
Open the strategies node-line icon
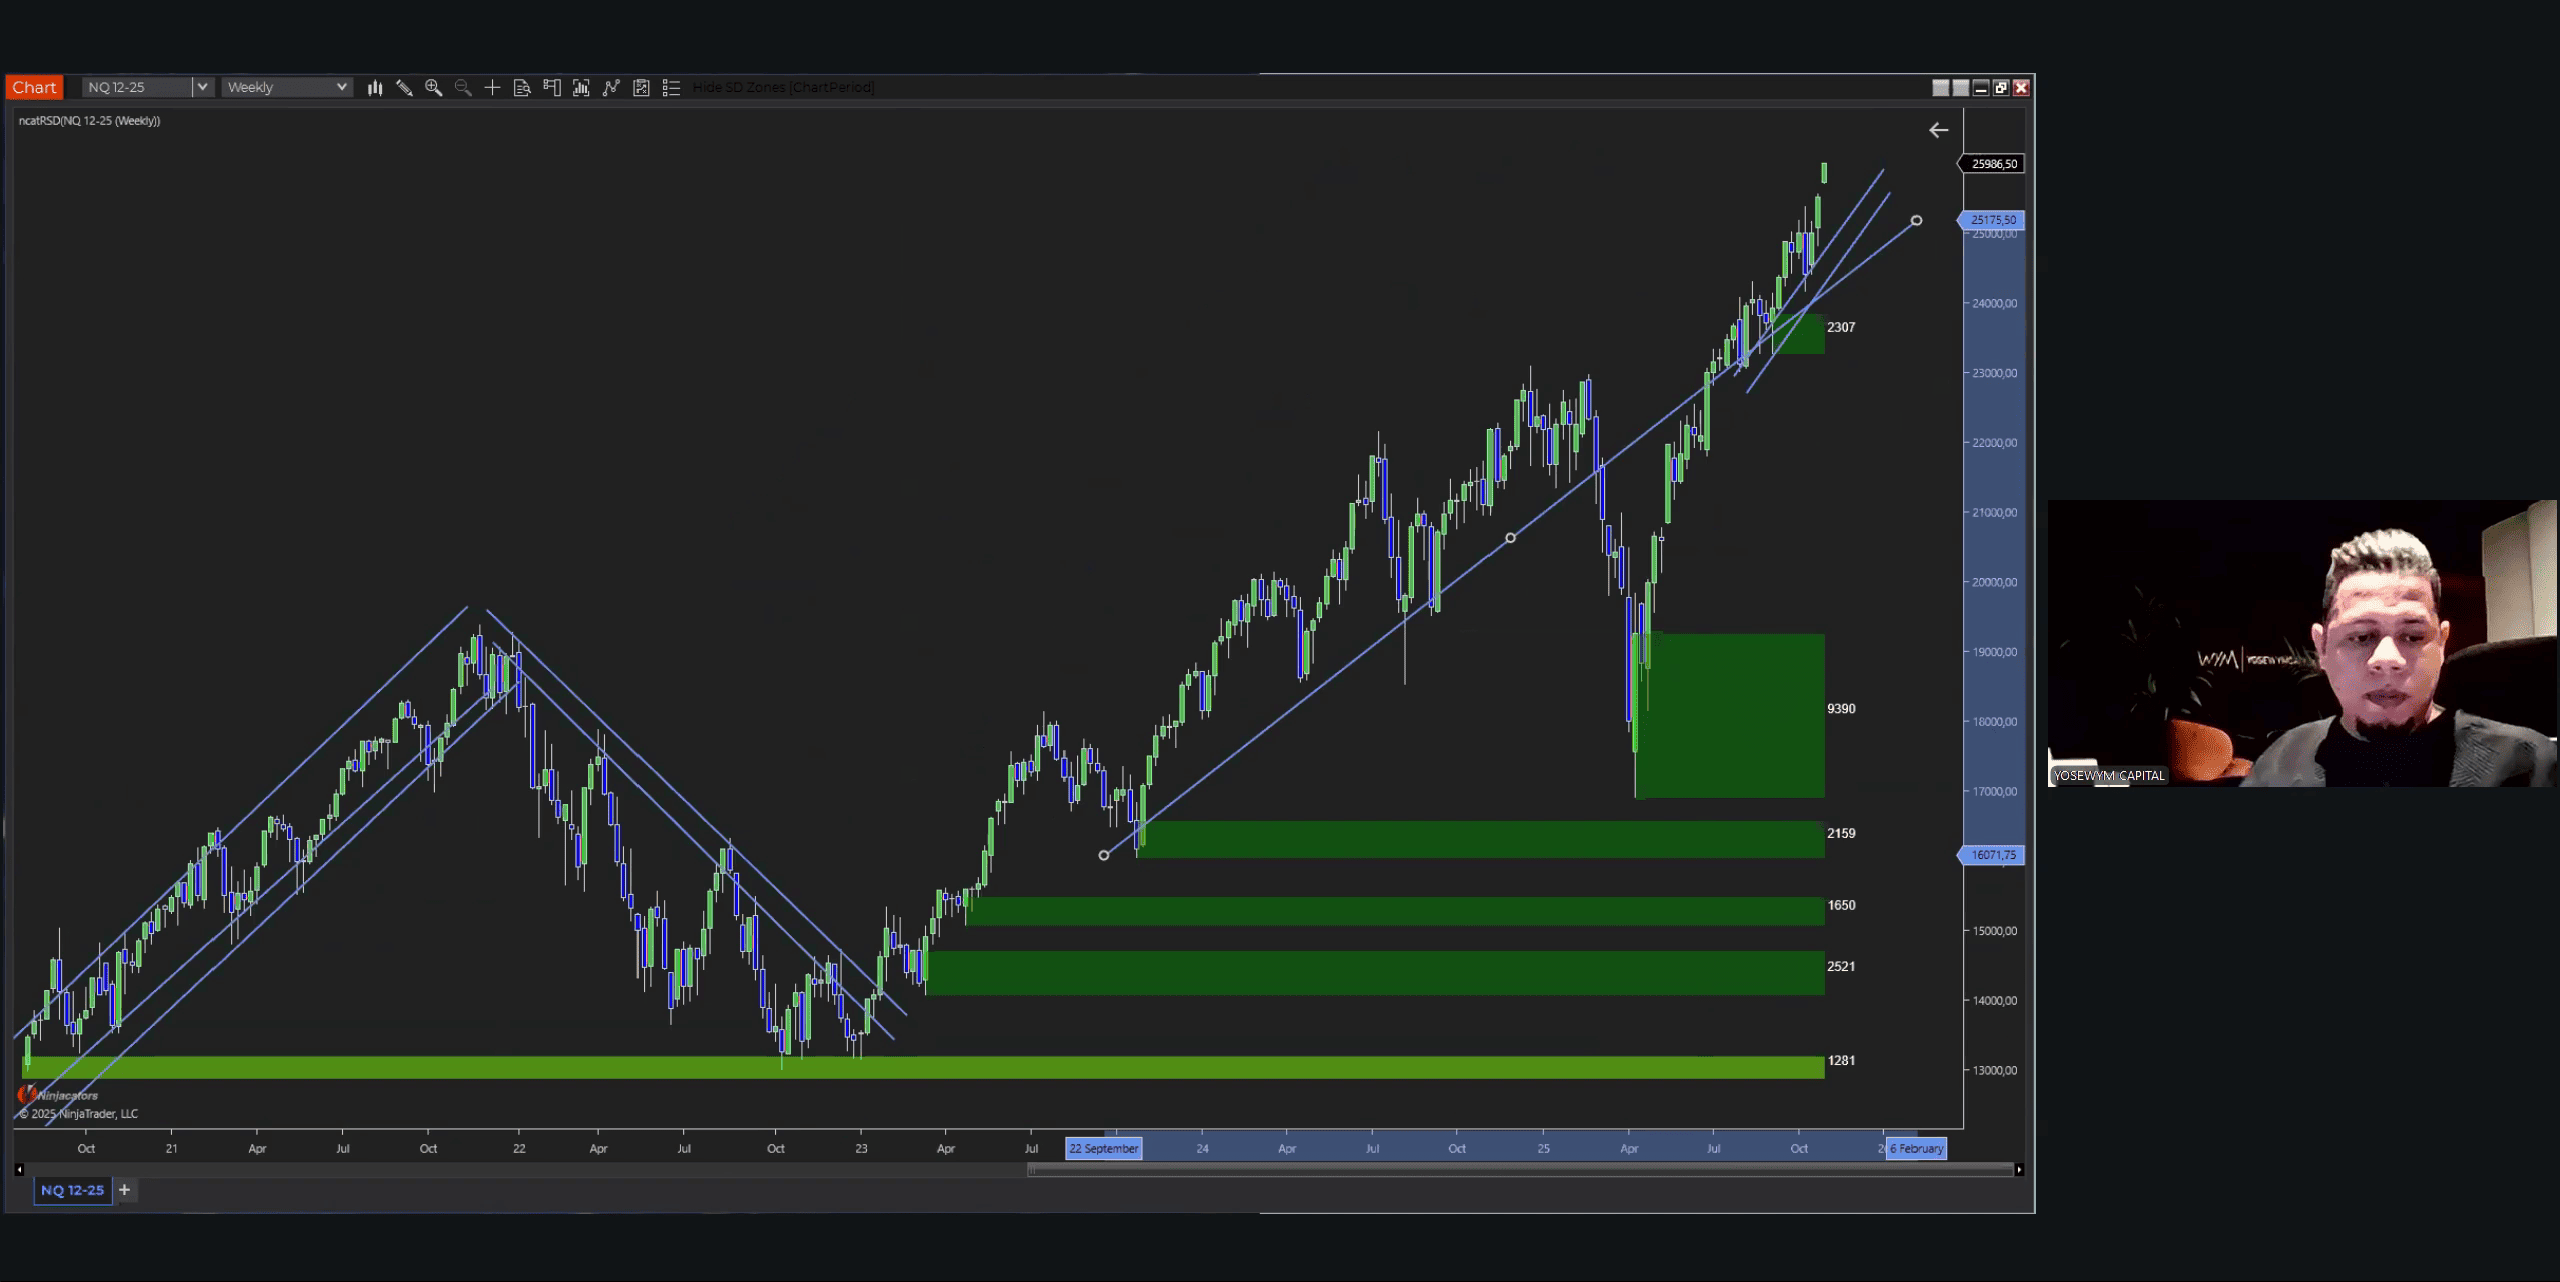coord(611,88)
